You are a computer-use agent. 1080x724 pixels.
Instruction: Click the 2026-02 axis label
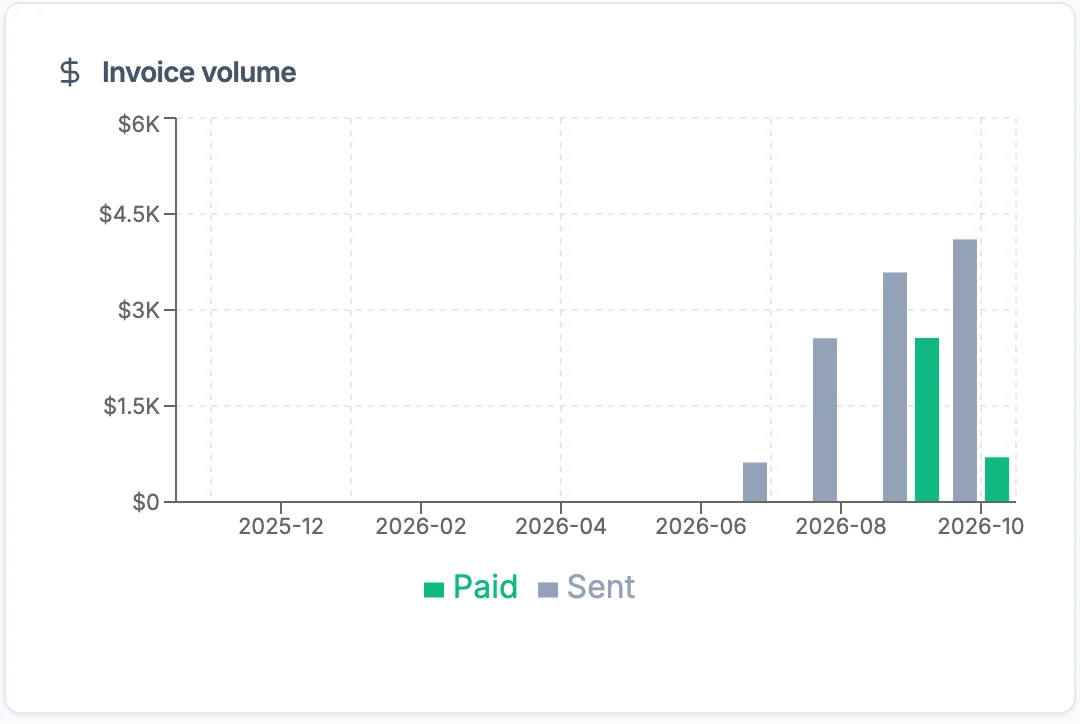[x=421, y=526]
